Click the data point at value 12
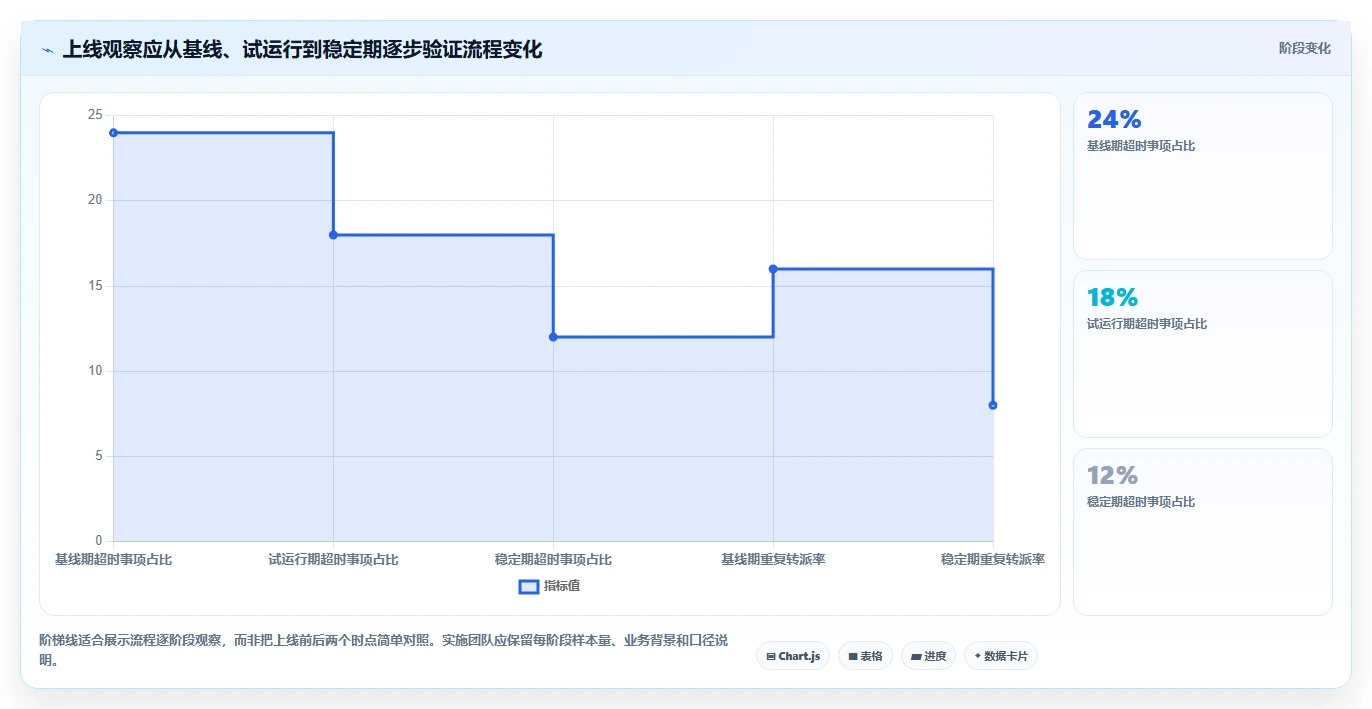 click(553, 337)
